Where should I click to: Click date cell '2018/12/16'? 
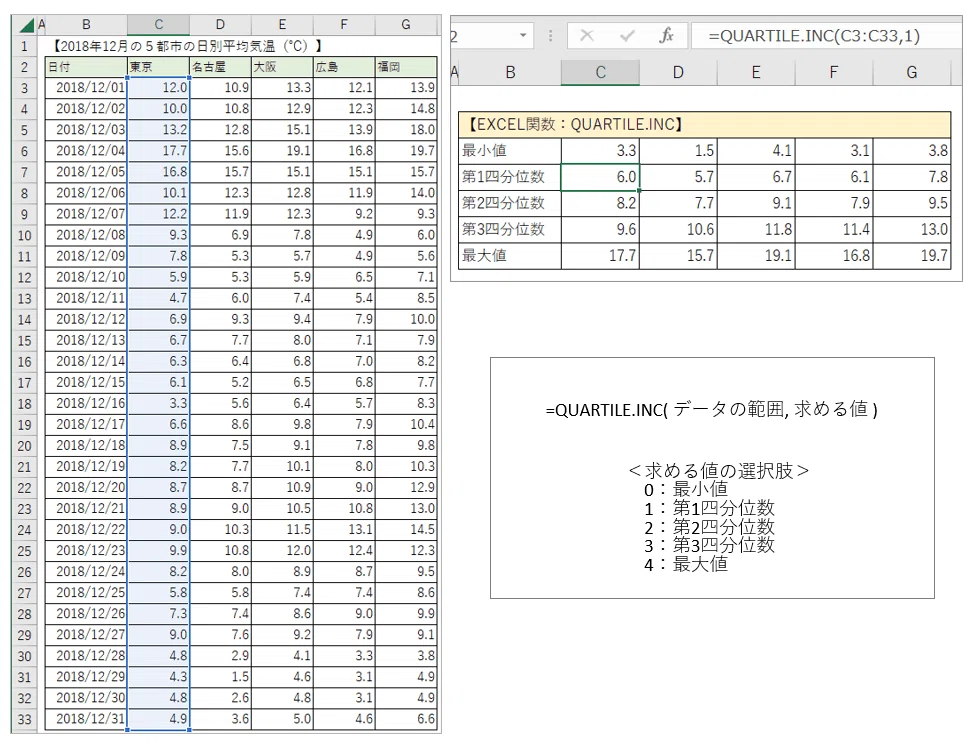click(x=86, y=403)
